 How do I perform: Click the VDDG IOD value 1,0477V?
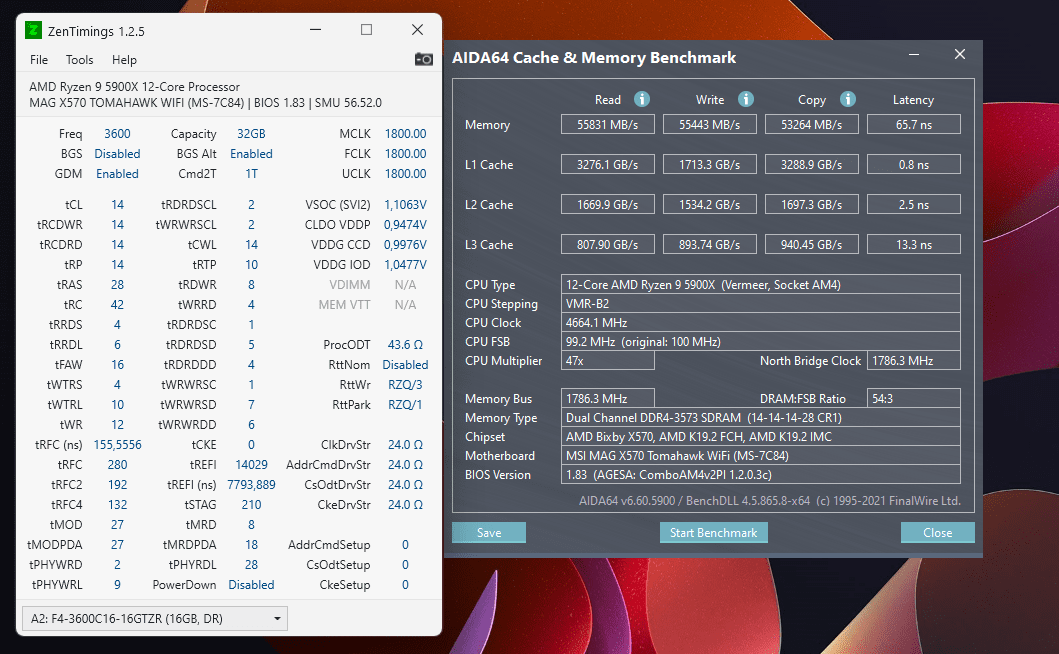click(405, 264)
